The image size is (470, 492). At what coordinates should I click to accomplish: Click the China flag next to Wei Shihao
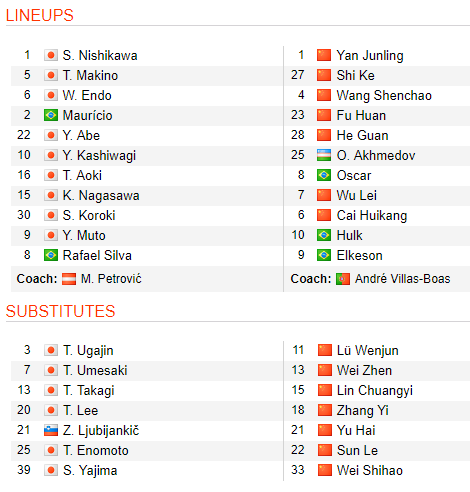point(325,471)
